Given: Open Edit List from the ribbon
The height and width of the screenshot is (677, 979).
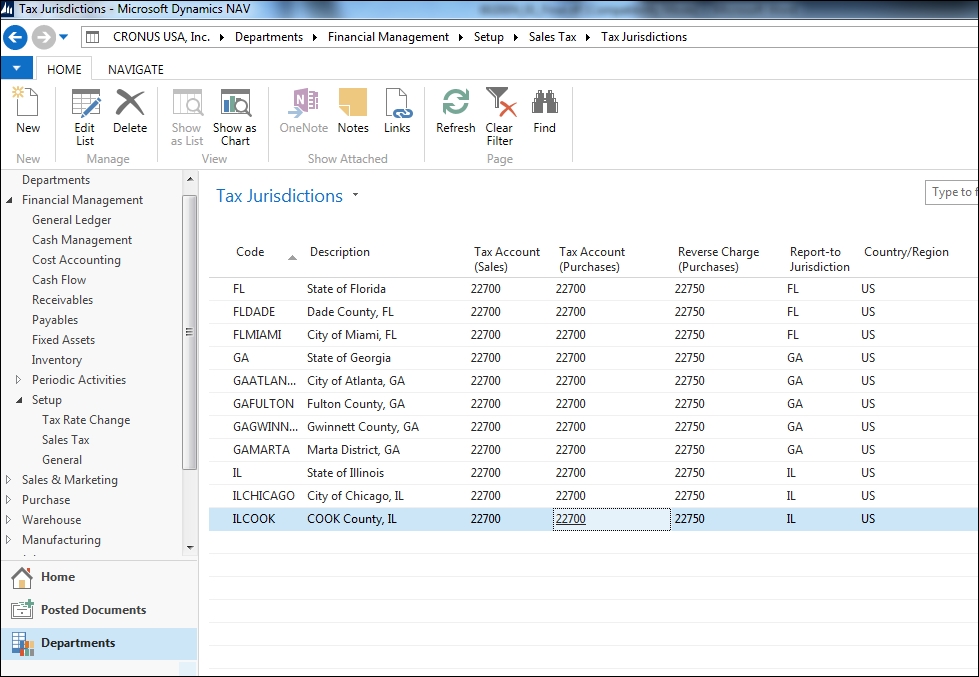Looking at the screenshot, I should pyautogui.click(x=85, y=116).
